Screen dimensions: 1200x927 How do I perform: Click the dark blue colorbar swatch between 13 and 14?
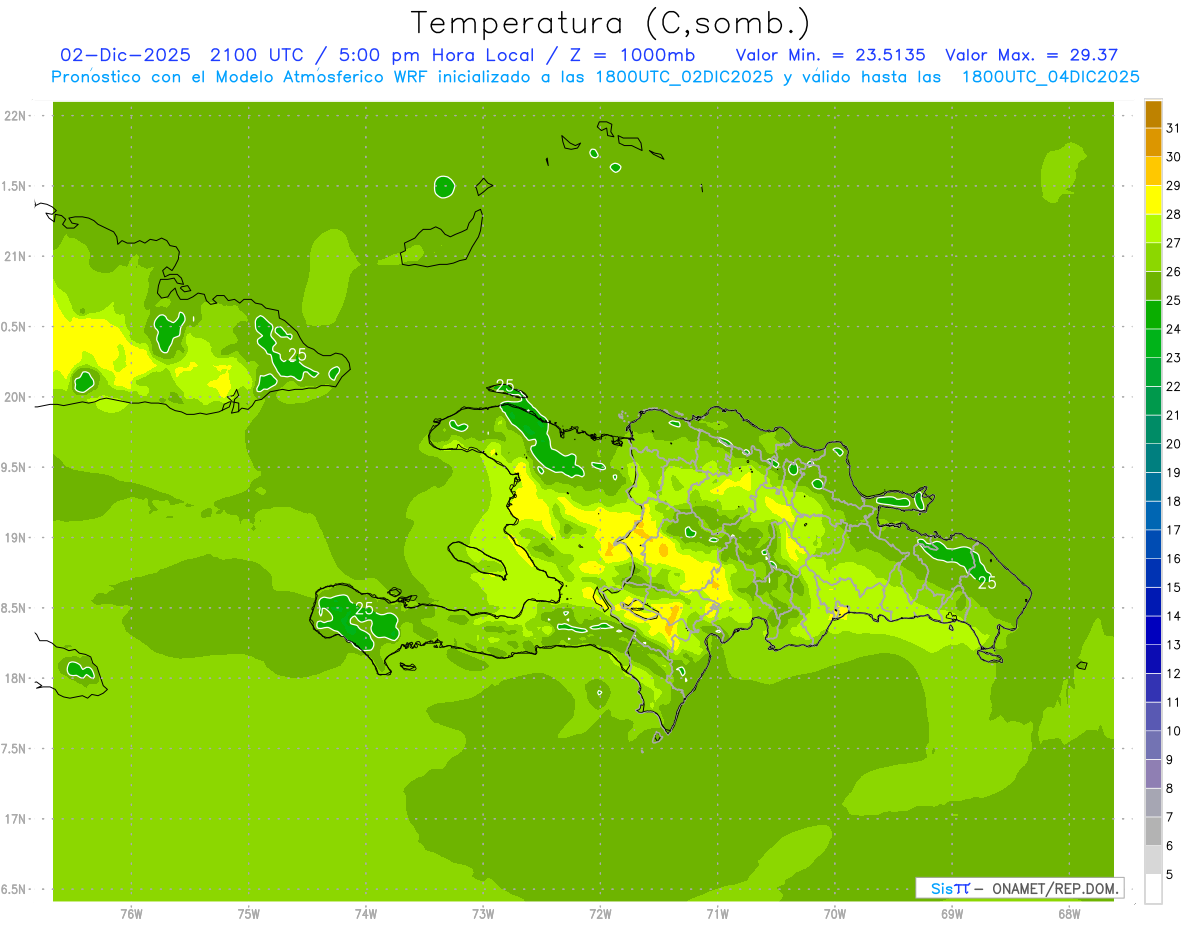coord(1153,630)
